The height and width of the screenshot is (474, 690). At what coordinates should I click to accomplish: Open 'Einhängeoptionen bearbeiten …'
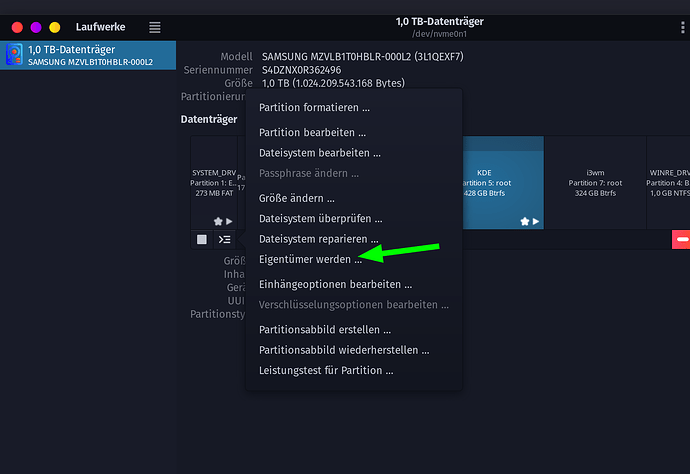pyautogui.click(x=335, y=284)
